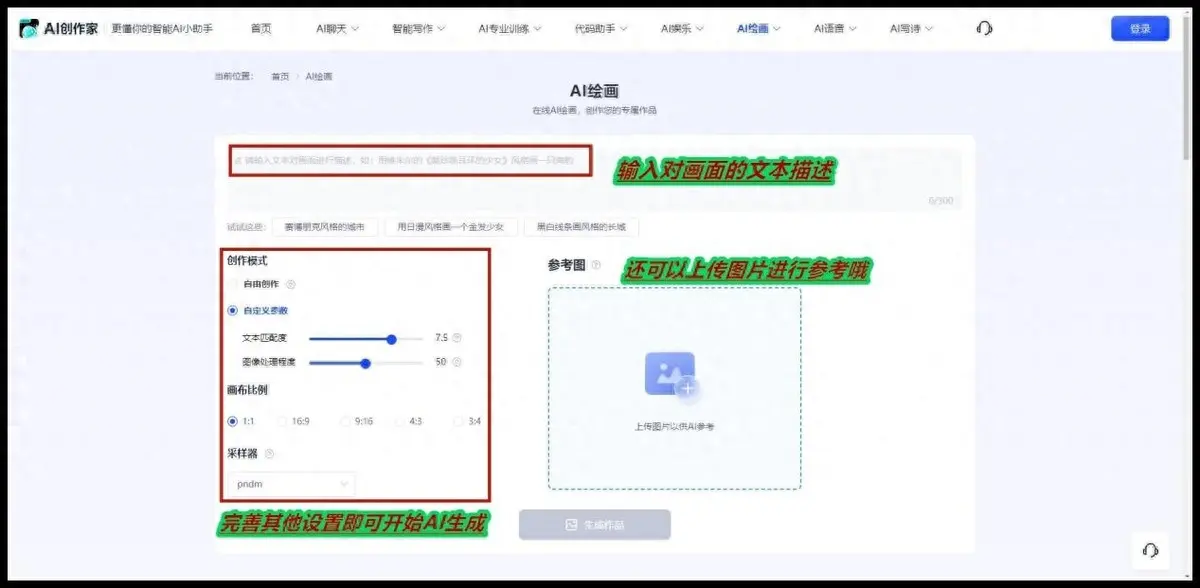The image size is (1200, 588).
Task: Try the 黑白线条画风格的长城 suggestion
Action: [x=581, y=228]
